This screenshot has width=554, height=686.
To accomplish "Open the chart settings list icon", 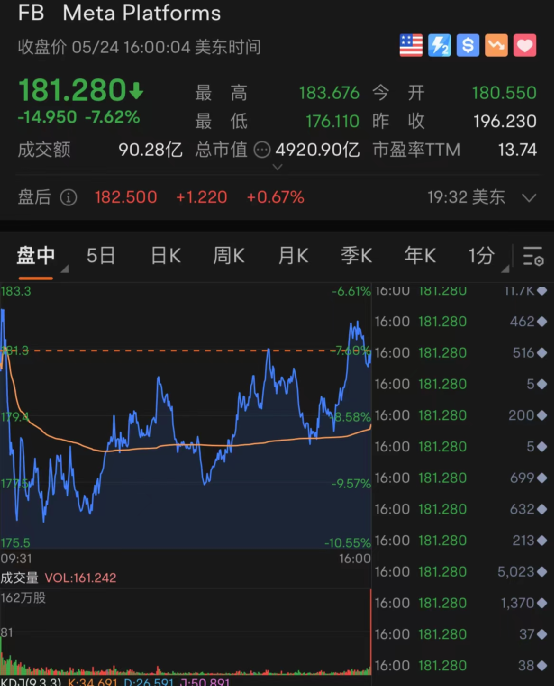I will pyautogui.click(x=533, y=256).
